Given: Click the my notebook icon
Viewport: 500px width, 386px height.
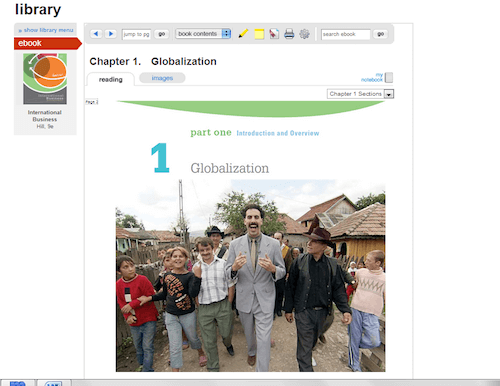Looking at the screenshot, I should coord(389,78).
